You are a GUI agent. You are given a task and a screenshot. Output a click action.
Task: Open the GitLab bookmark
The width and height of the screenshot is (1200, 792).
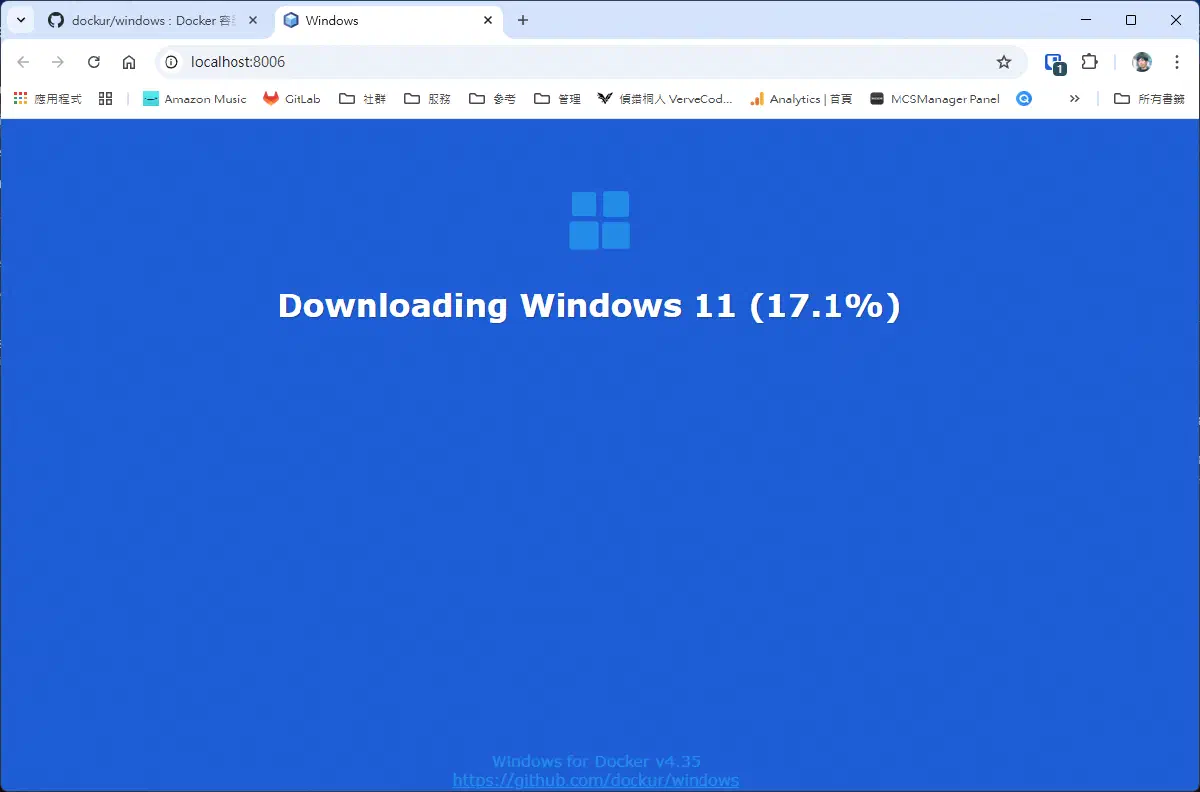tap(292, 99)
